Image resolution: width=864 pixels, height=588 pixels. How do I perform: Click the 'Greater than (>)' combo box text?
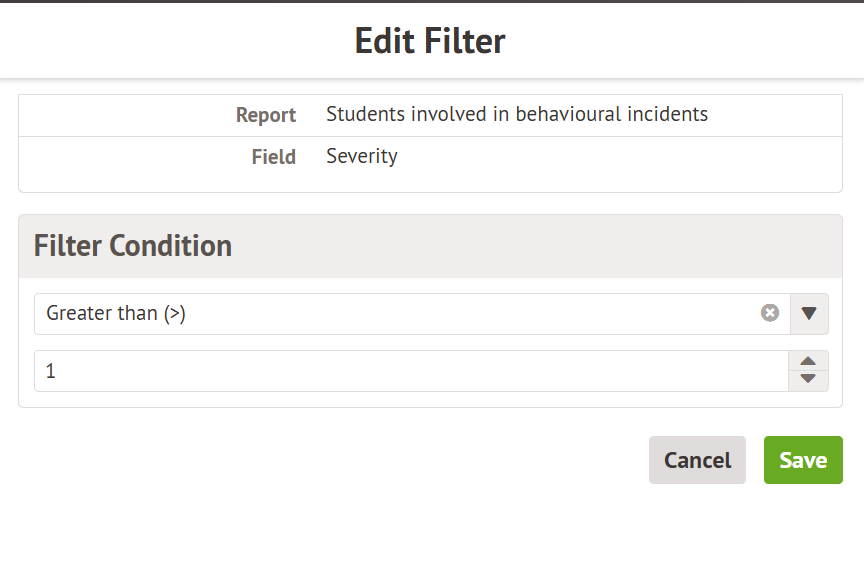tap(117, 313)
